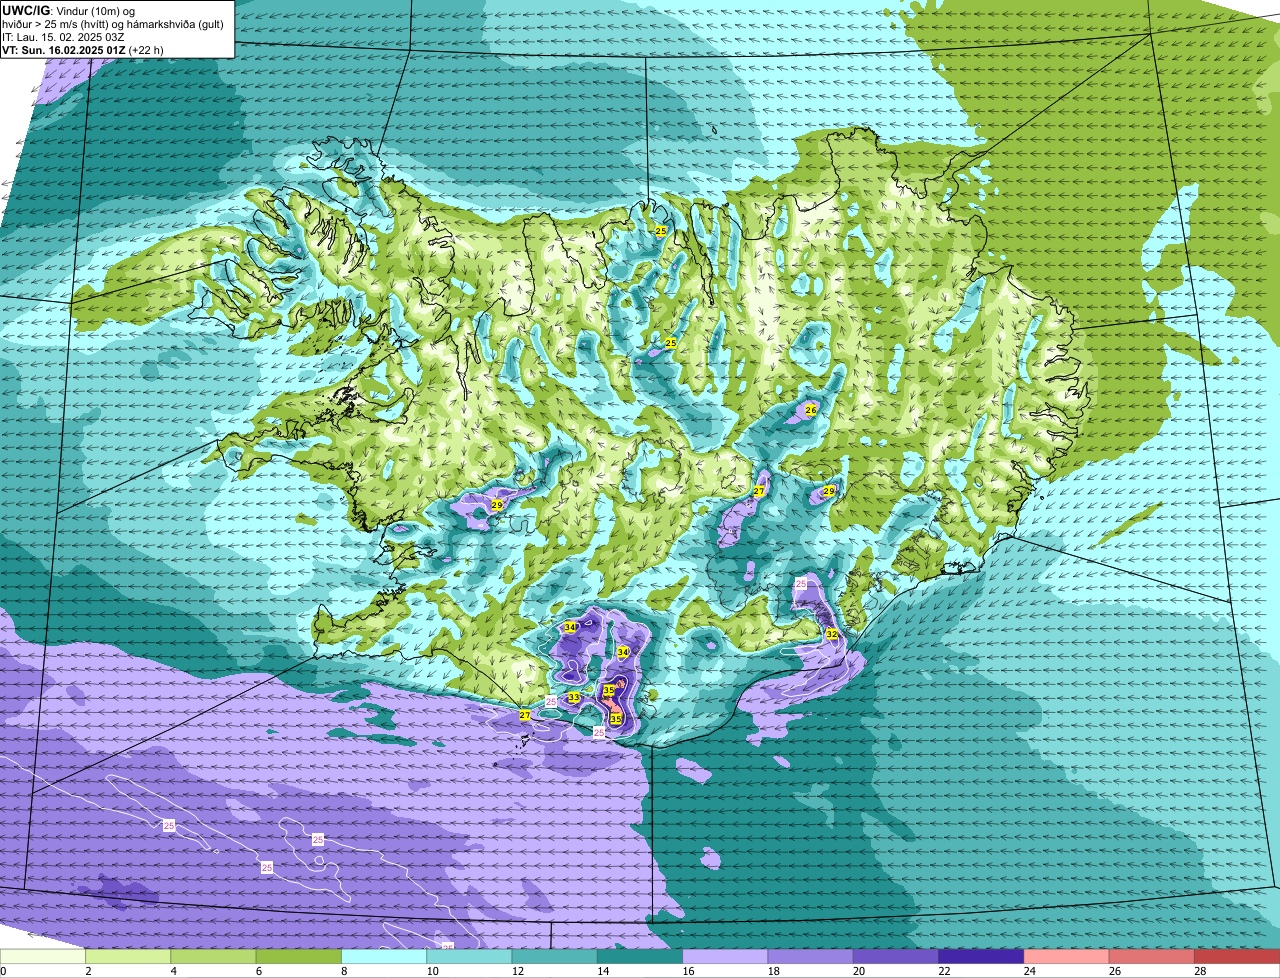Screen dimensions: 1280x978
Task: Click the 26–28 m/s salmon legend swatch
Action: (1152, 957)
